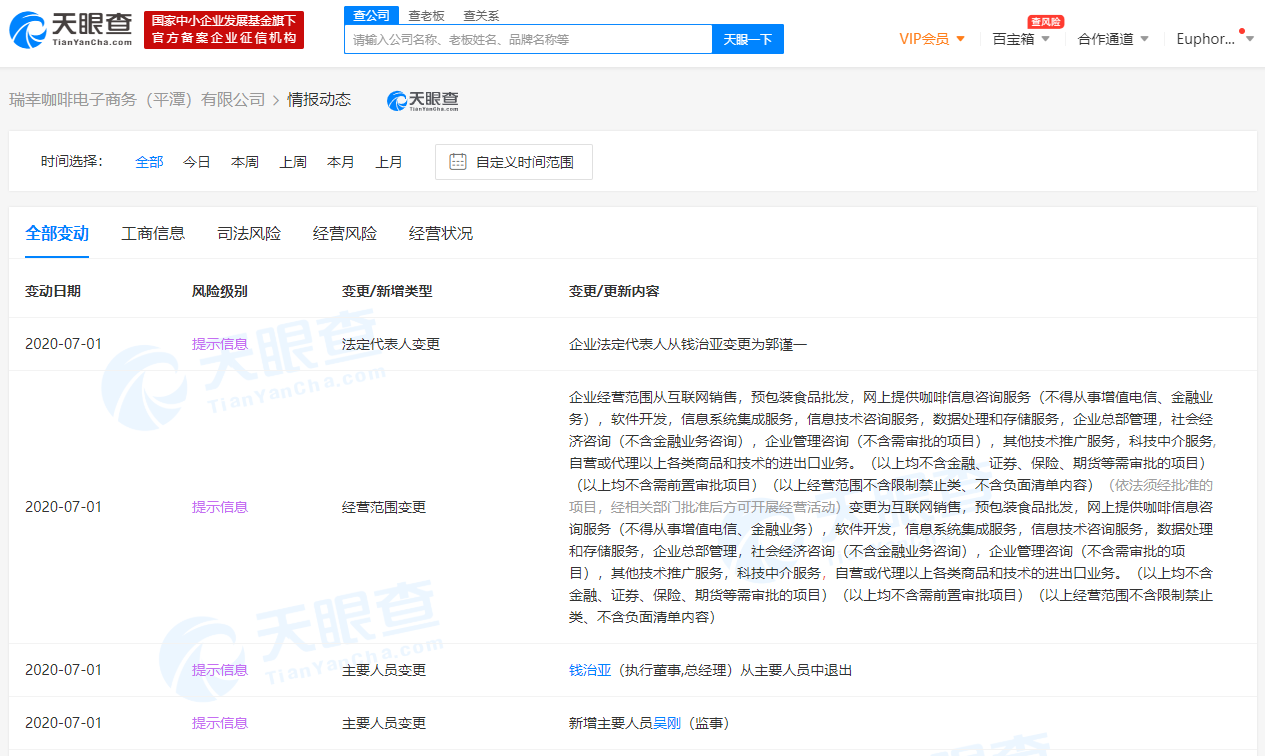Viewport: 1265px width, 756px height.
Task: Click the red official credit agency banner
Action: pyautogui.click(x=224, y=30)
